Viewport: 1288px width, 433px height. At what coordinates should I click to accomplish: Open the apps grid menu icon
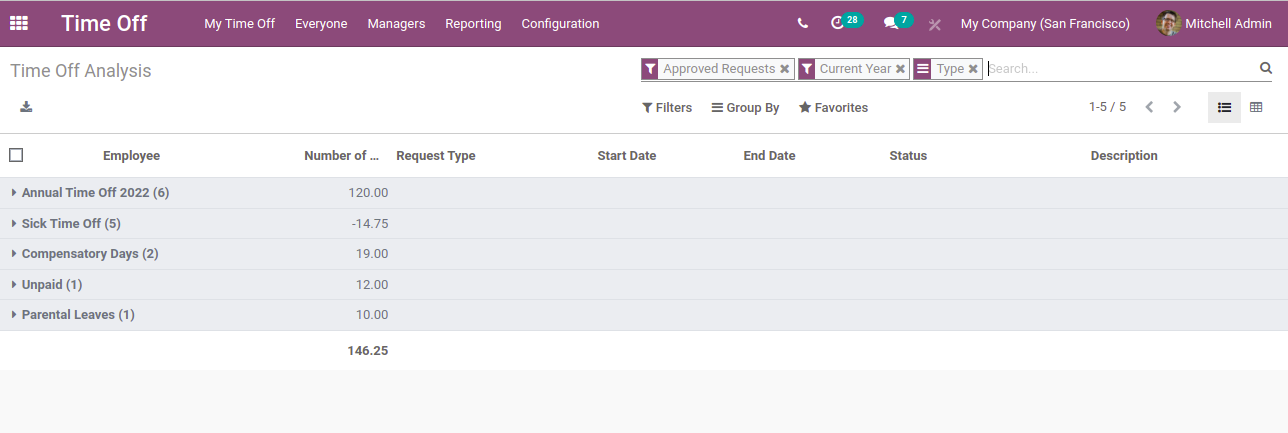[19, 23]
